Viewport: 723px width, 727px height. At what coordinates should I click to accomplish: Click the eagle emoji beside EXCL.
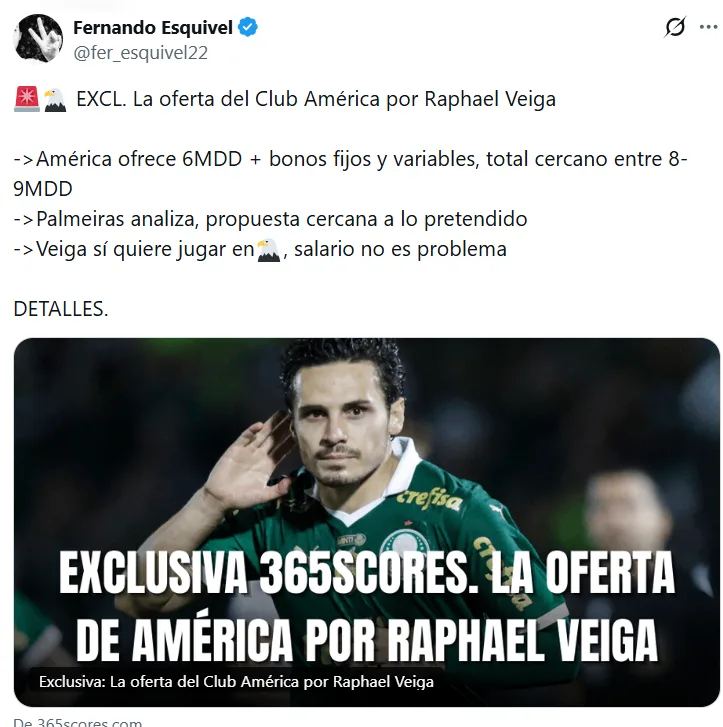click(55, 100)
